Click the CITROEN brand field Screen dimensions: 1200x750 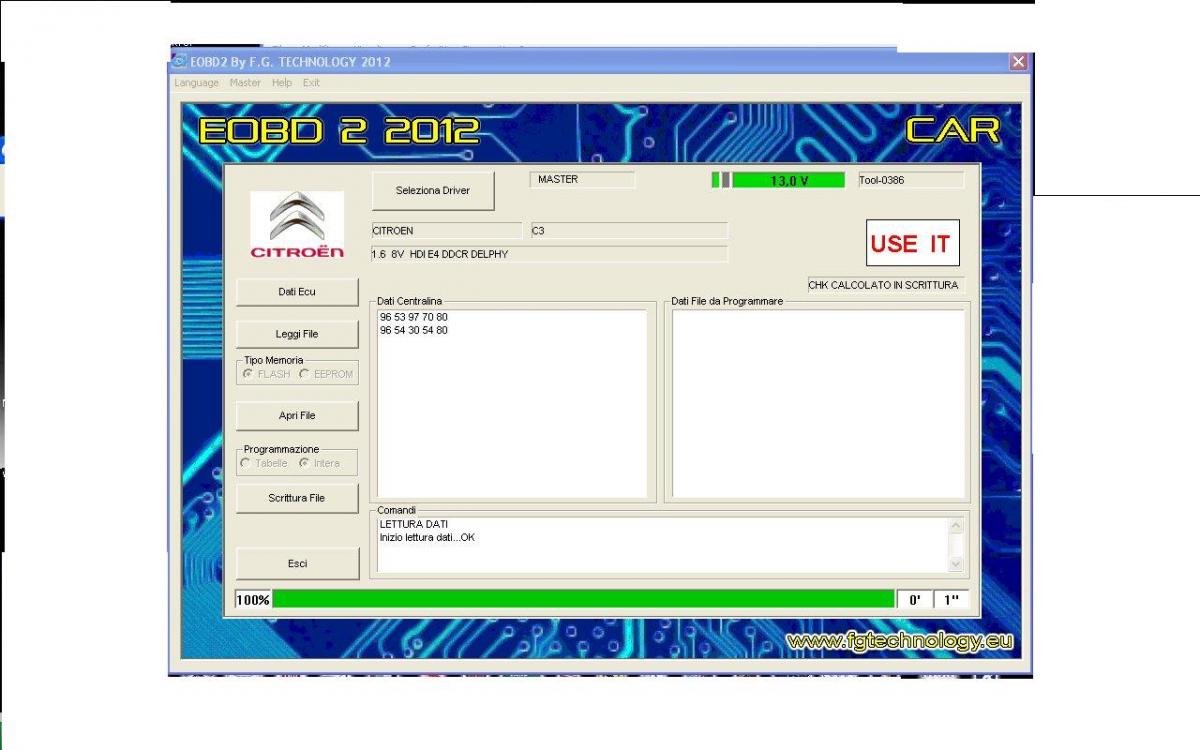click(446, 231)
